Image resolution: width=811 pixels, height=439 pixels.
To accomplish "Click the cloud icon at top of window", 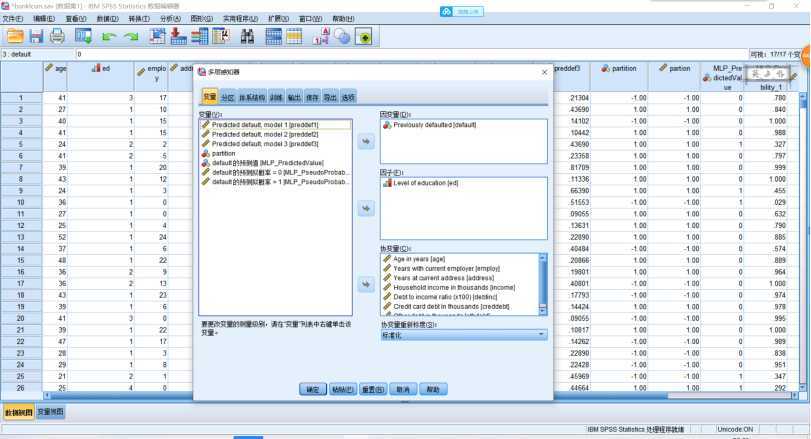I will 446,11.
